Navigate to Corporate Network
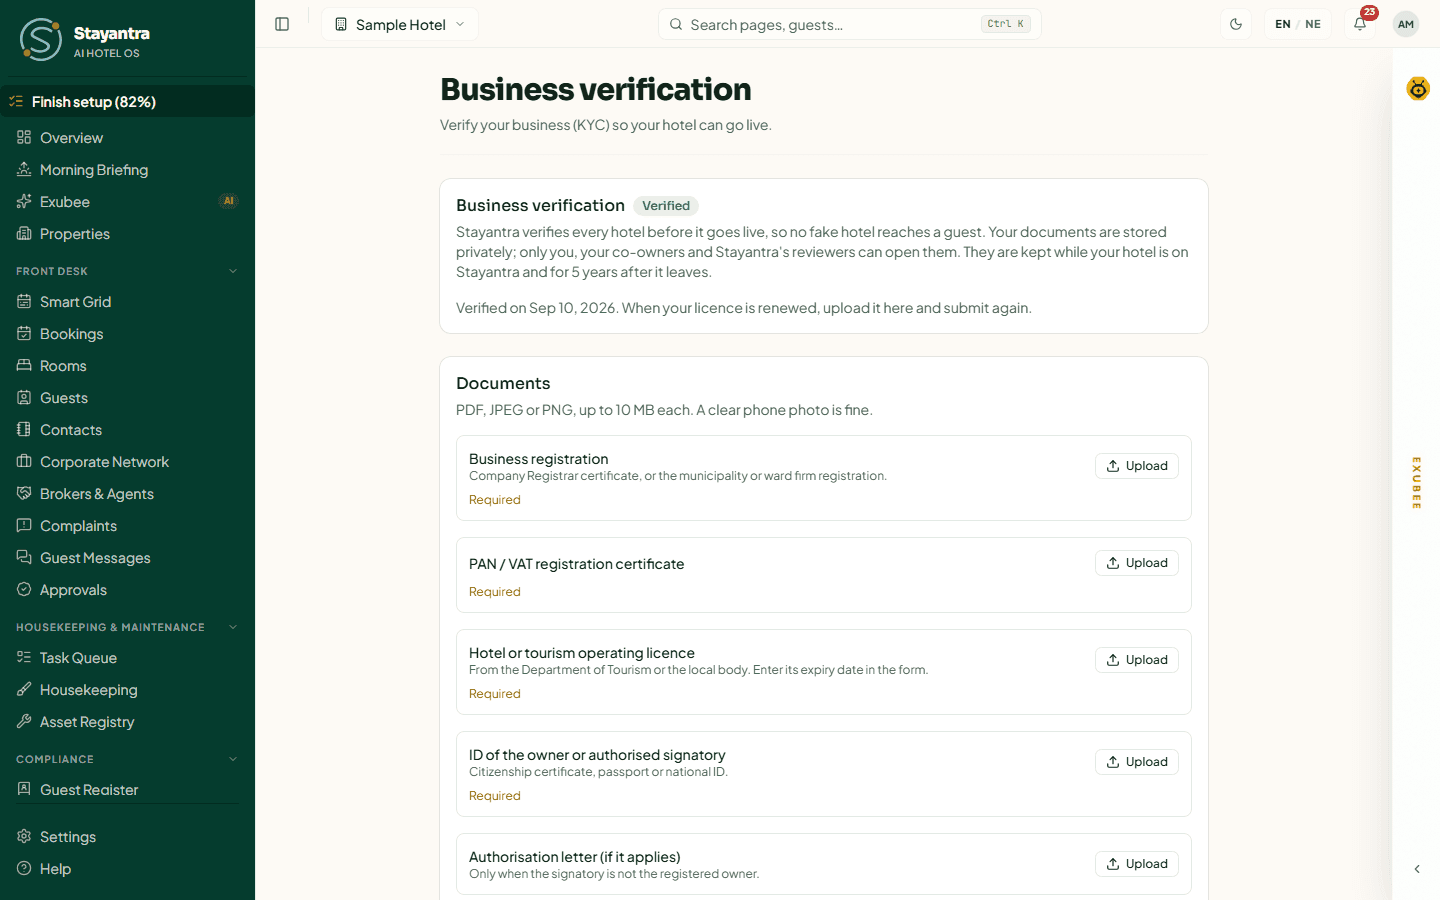Viewport: 1440px width, 900px height. pos(127,461)
